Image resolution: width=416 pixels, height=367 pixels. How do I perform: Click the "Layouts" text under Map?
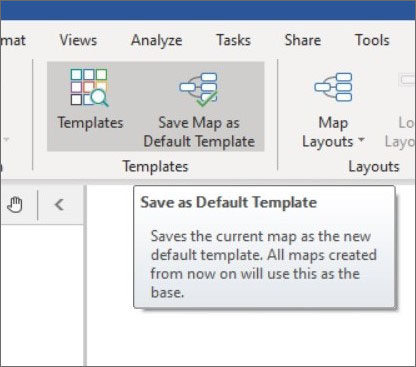[x=328, y=142]
